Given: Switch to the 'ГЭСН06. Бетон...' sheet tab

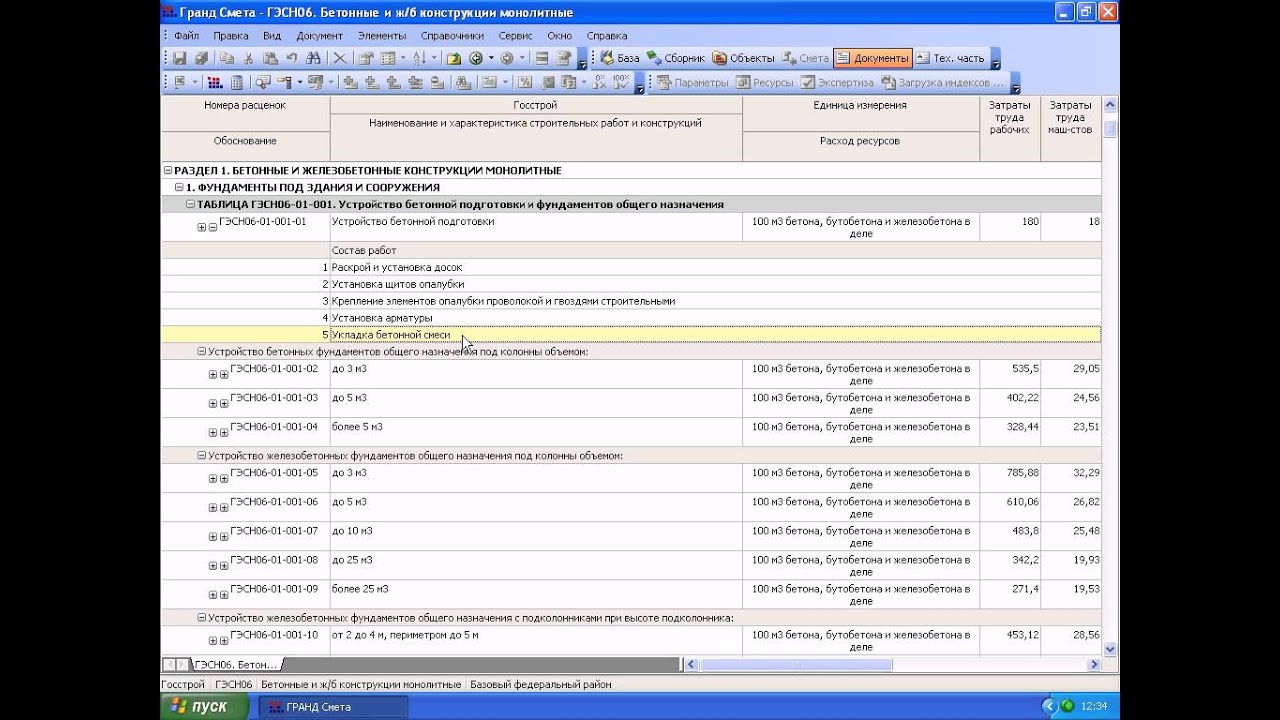Looking at the screenshot, I should (236, 665).
